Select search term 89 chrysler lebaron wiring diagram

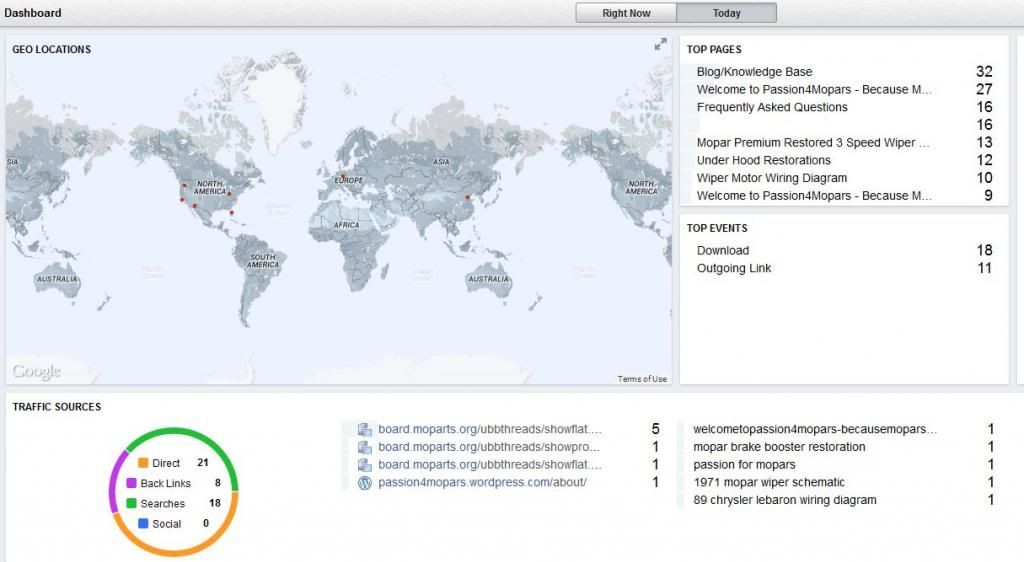[x=785, y=500]
